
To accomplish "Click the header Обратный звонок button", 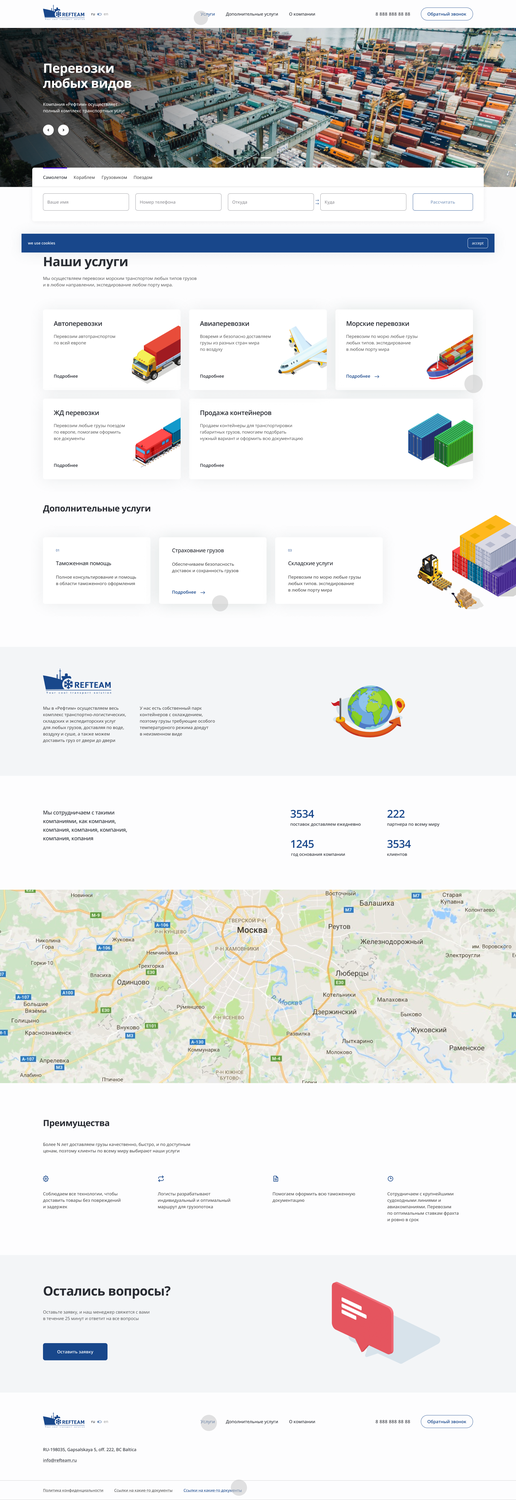I will 447,14.
